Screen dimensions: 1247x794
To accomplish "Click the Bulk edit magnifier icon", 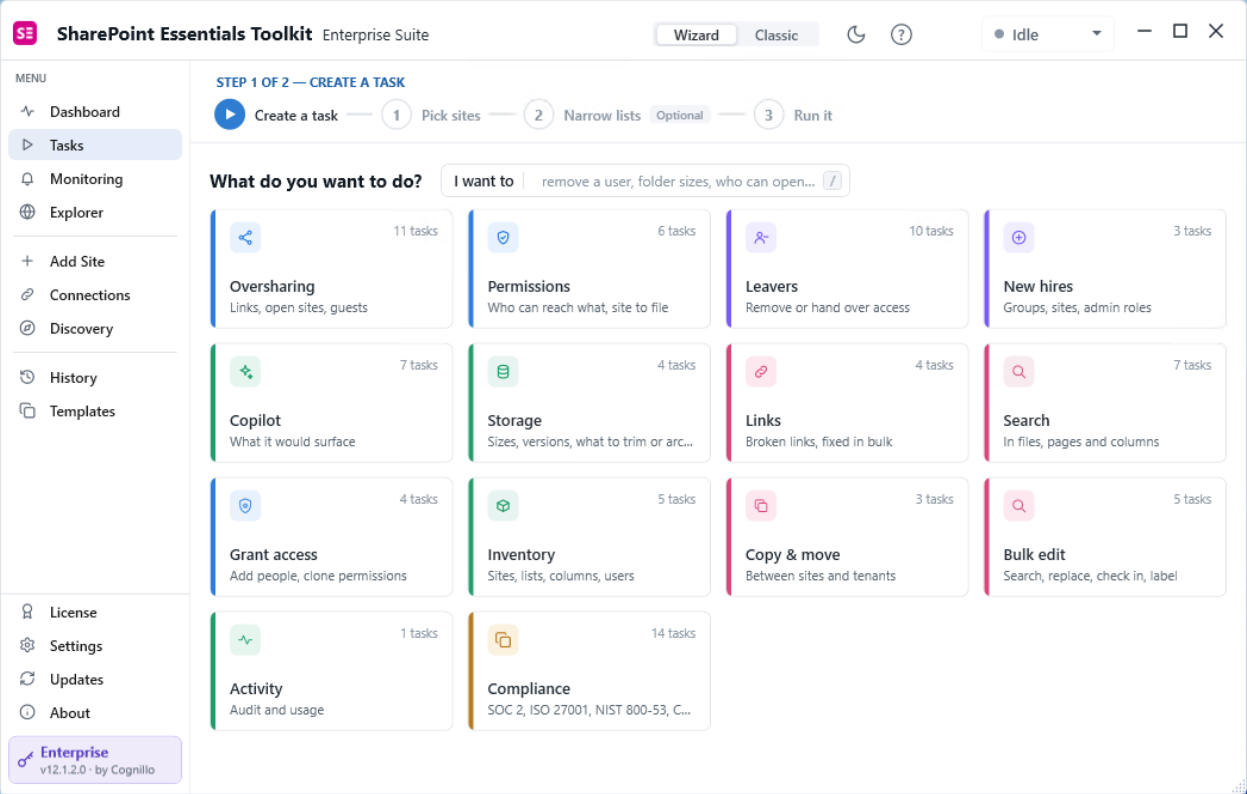I will 1019,505.
